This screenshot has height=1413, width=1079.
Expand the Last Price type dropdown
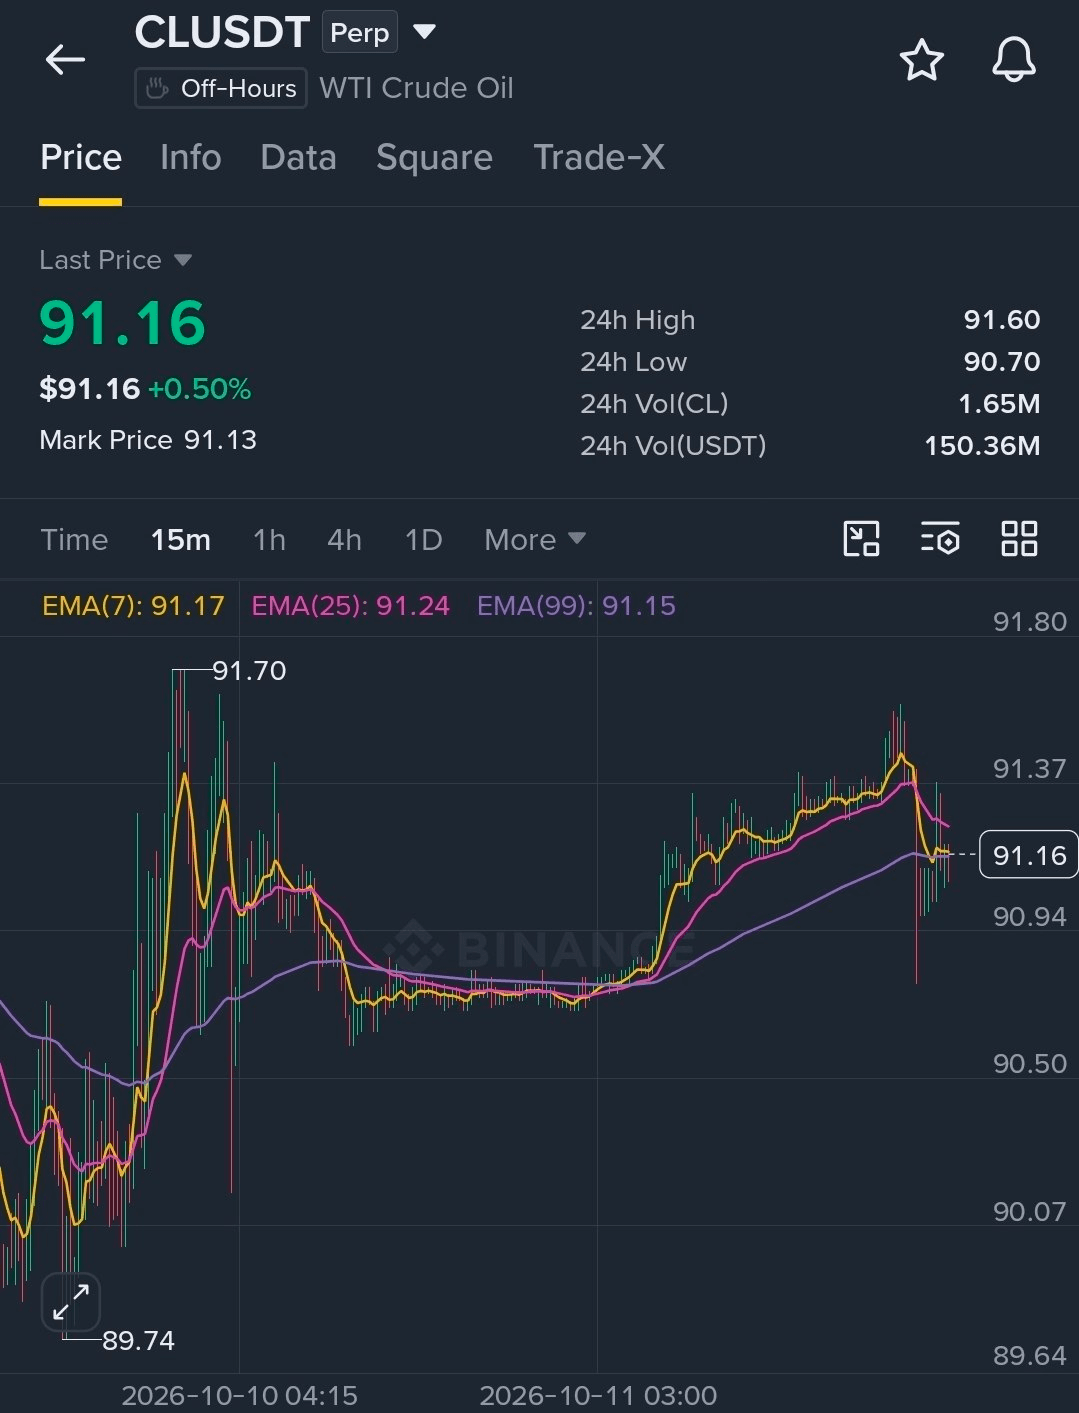[x=183, y=260]
